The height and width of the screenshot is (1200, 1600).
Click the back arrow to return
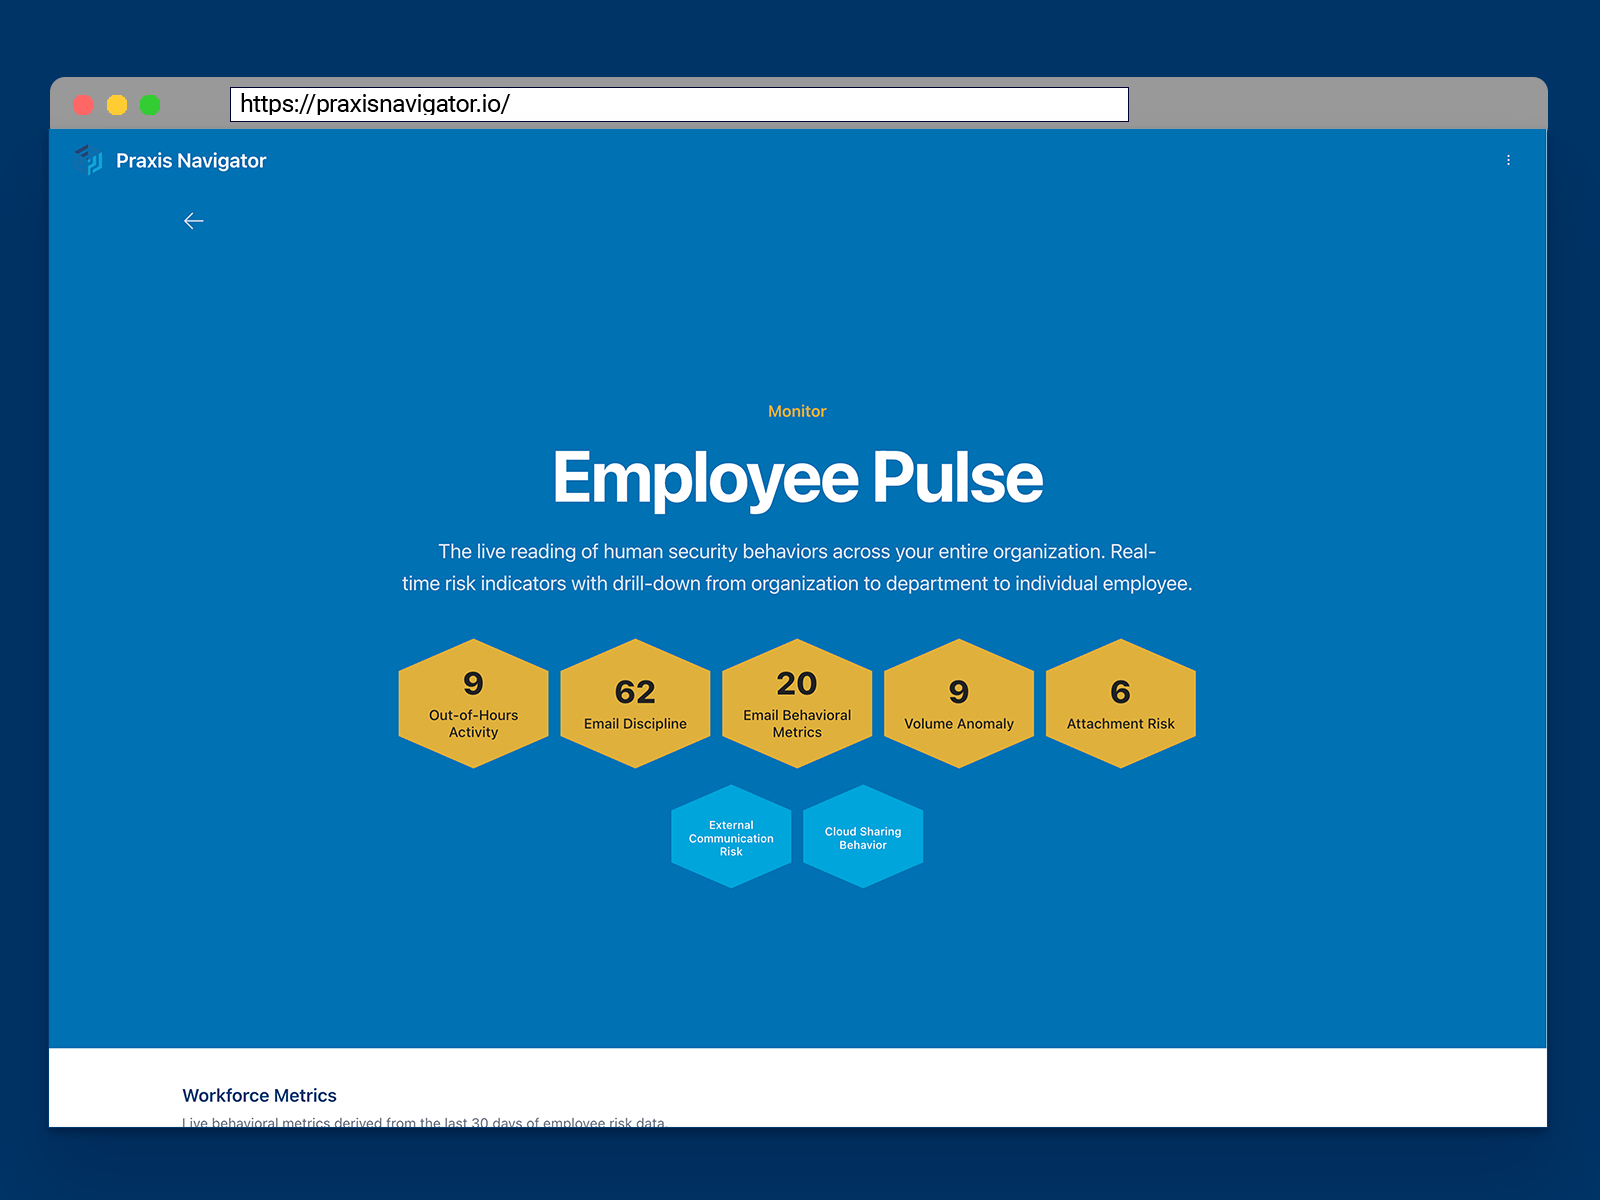(193, 221)
